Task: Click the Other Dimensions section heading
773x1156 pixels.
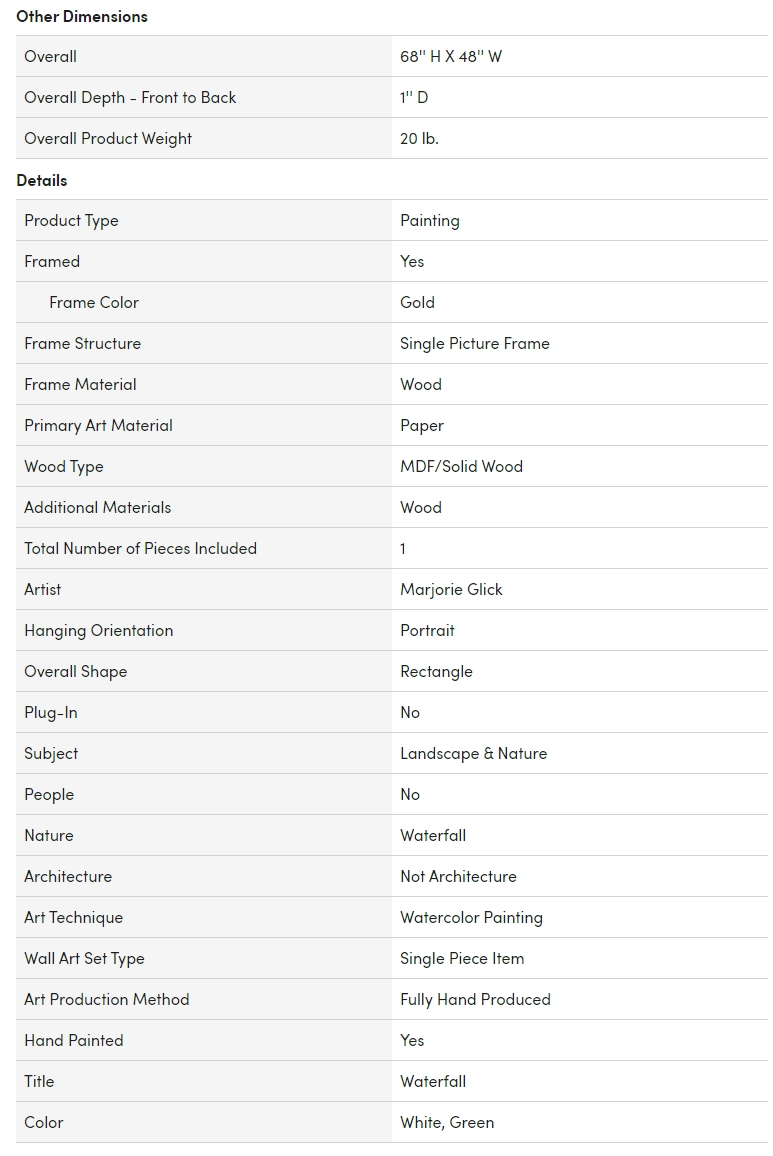Action: coord(82,16)
